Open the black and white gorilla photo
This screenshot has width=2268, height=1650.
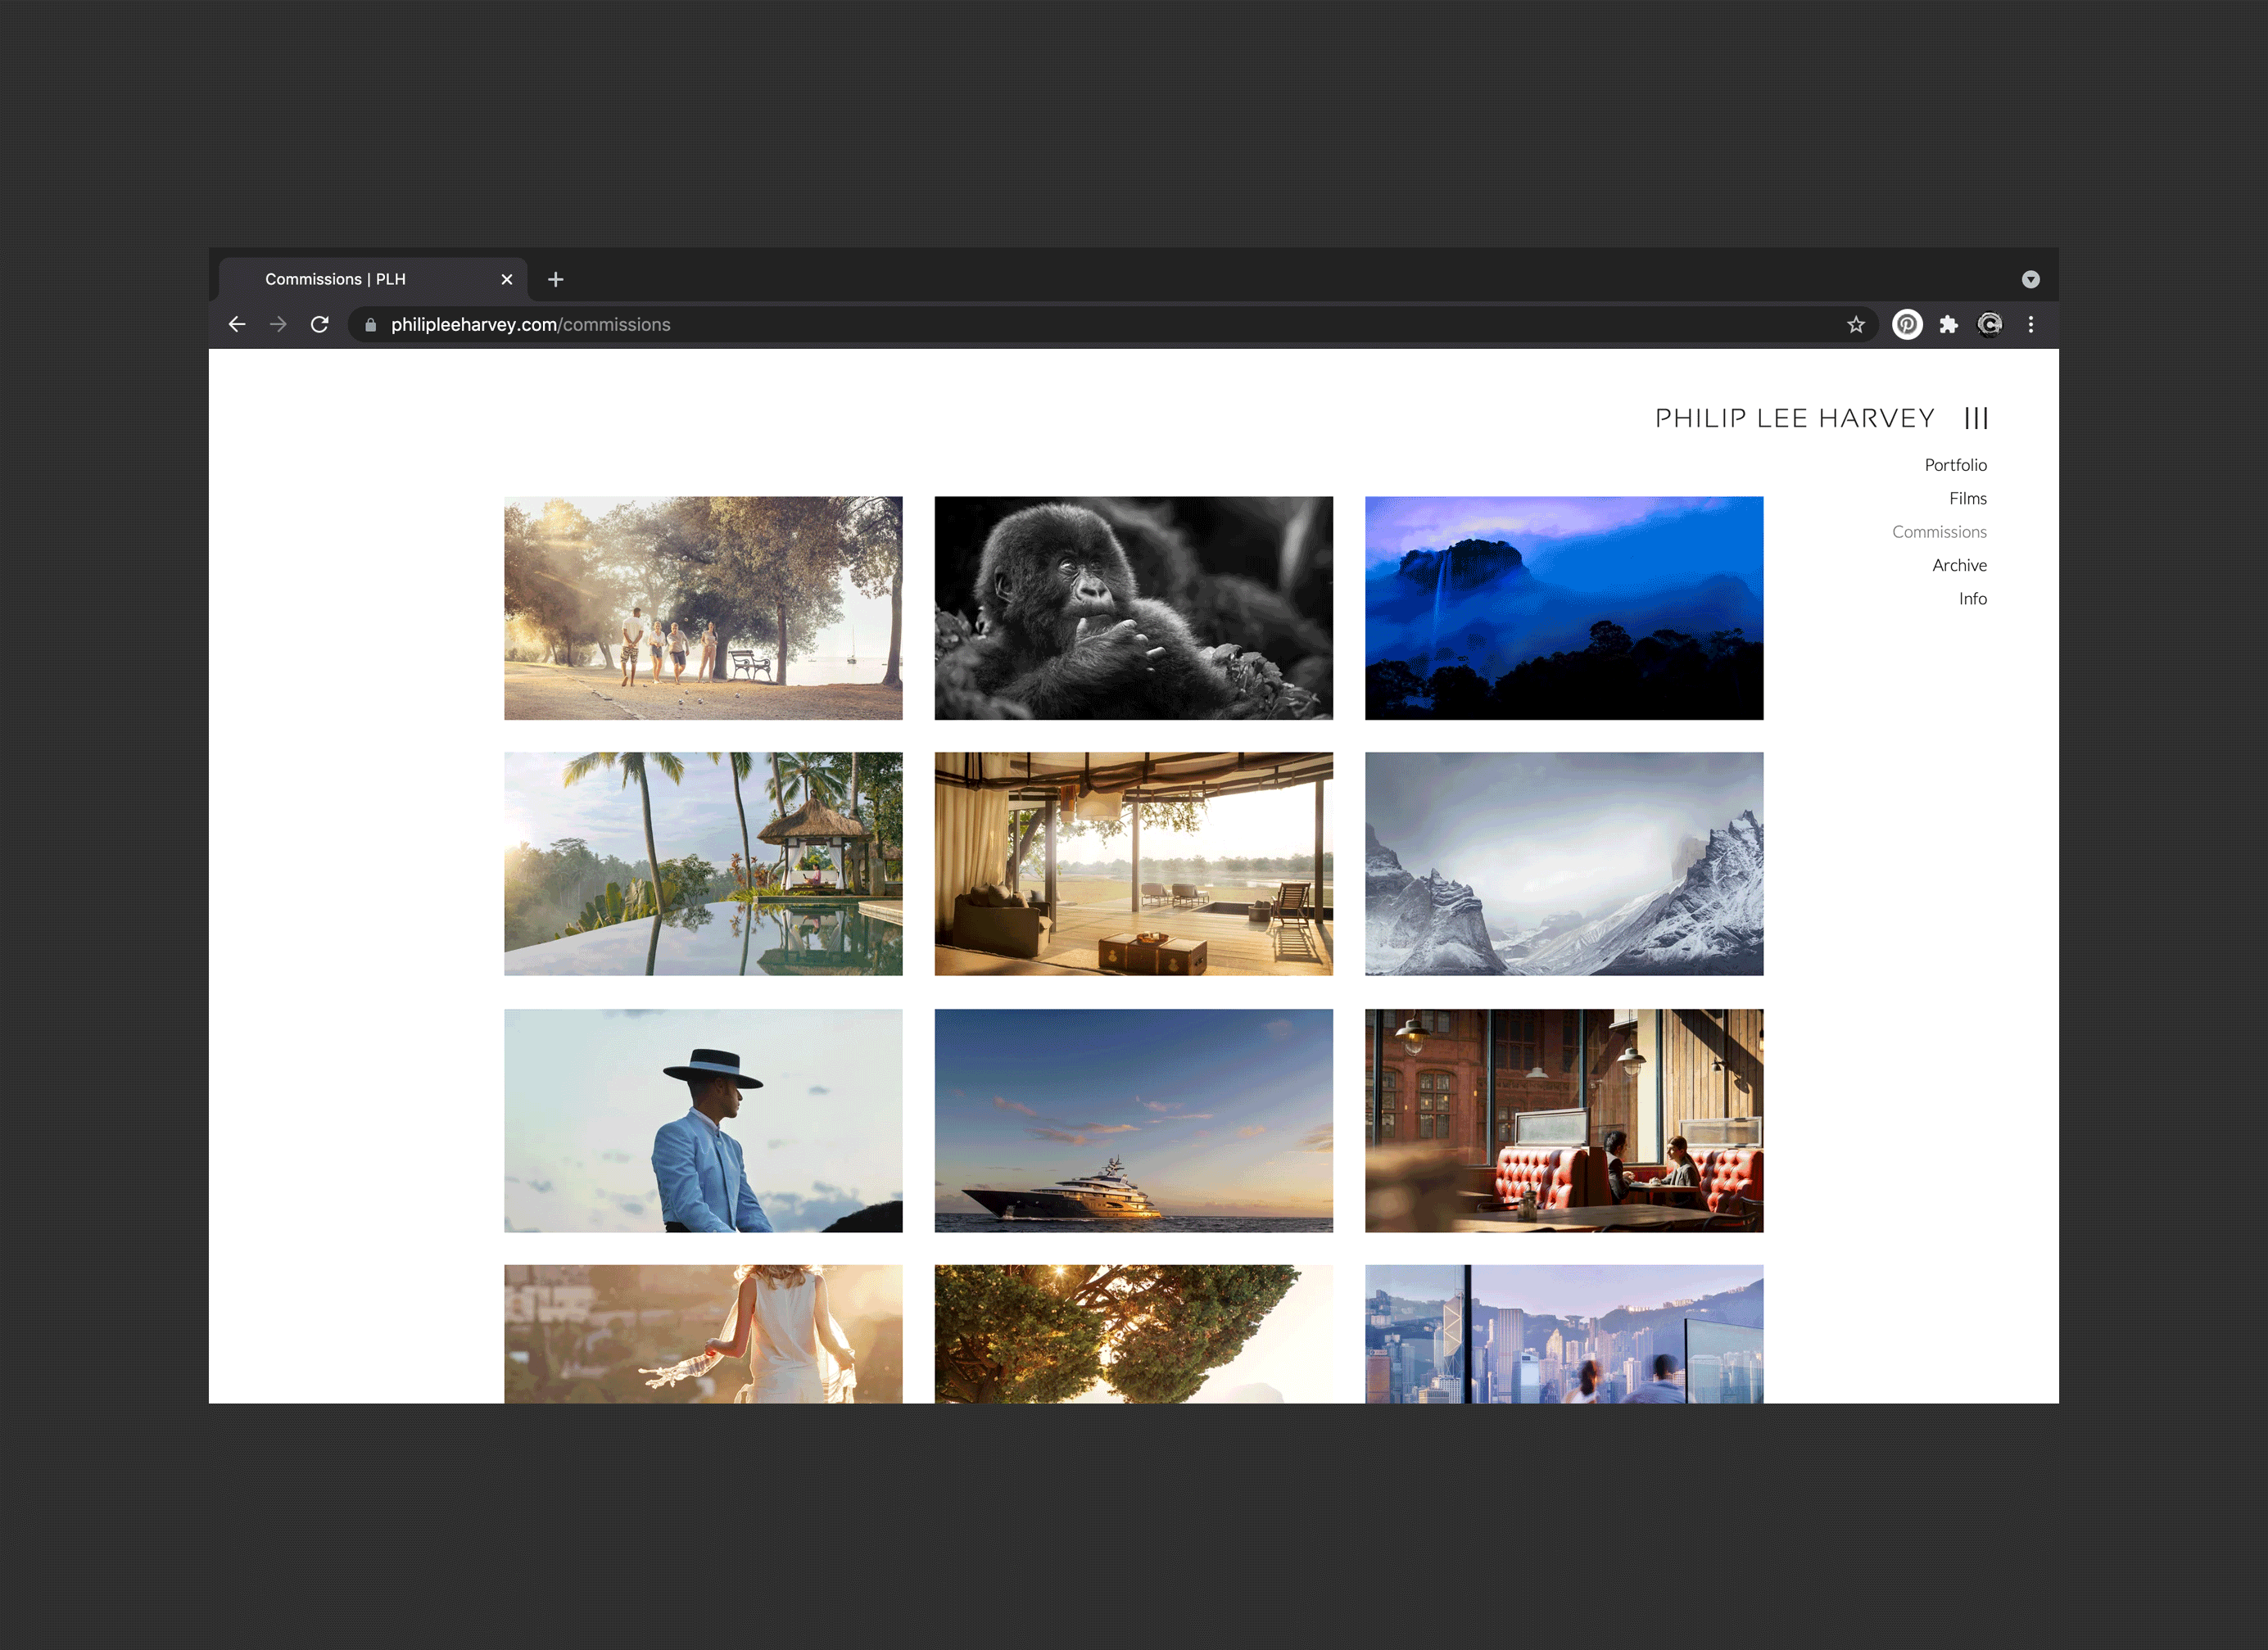point(1133,608)
